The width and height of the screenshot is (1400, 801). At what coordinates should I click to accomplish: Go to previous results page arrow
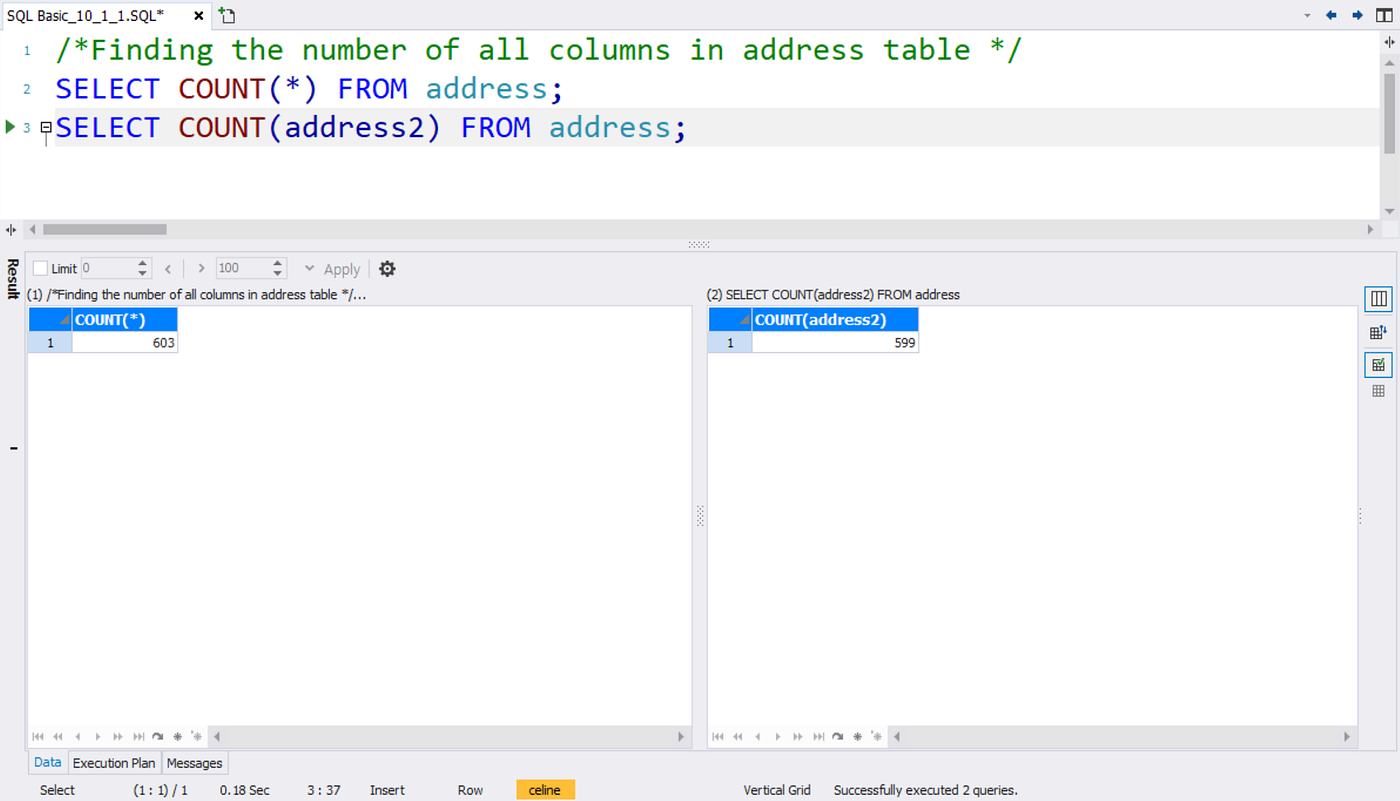click(x=168, y=268)
